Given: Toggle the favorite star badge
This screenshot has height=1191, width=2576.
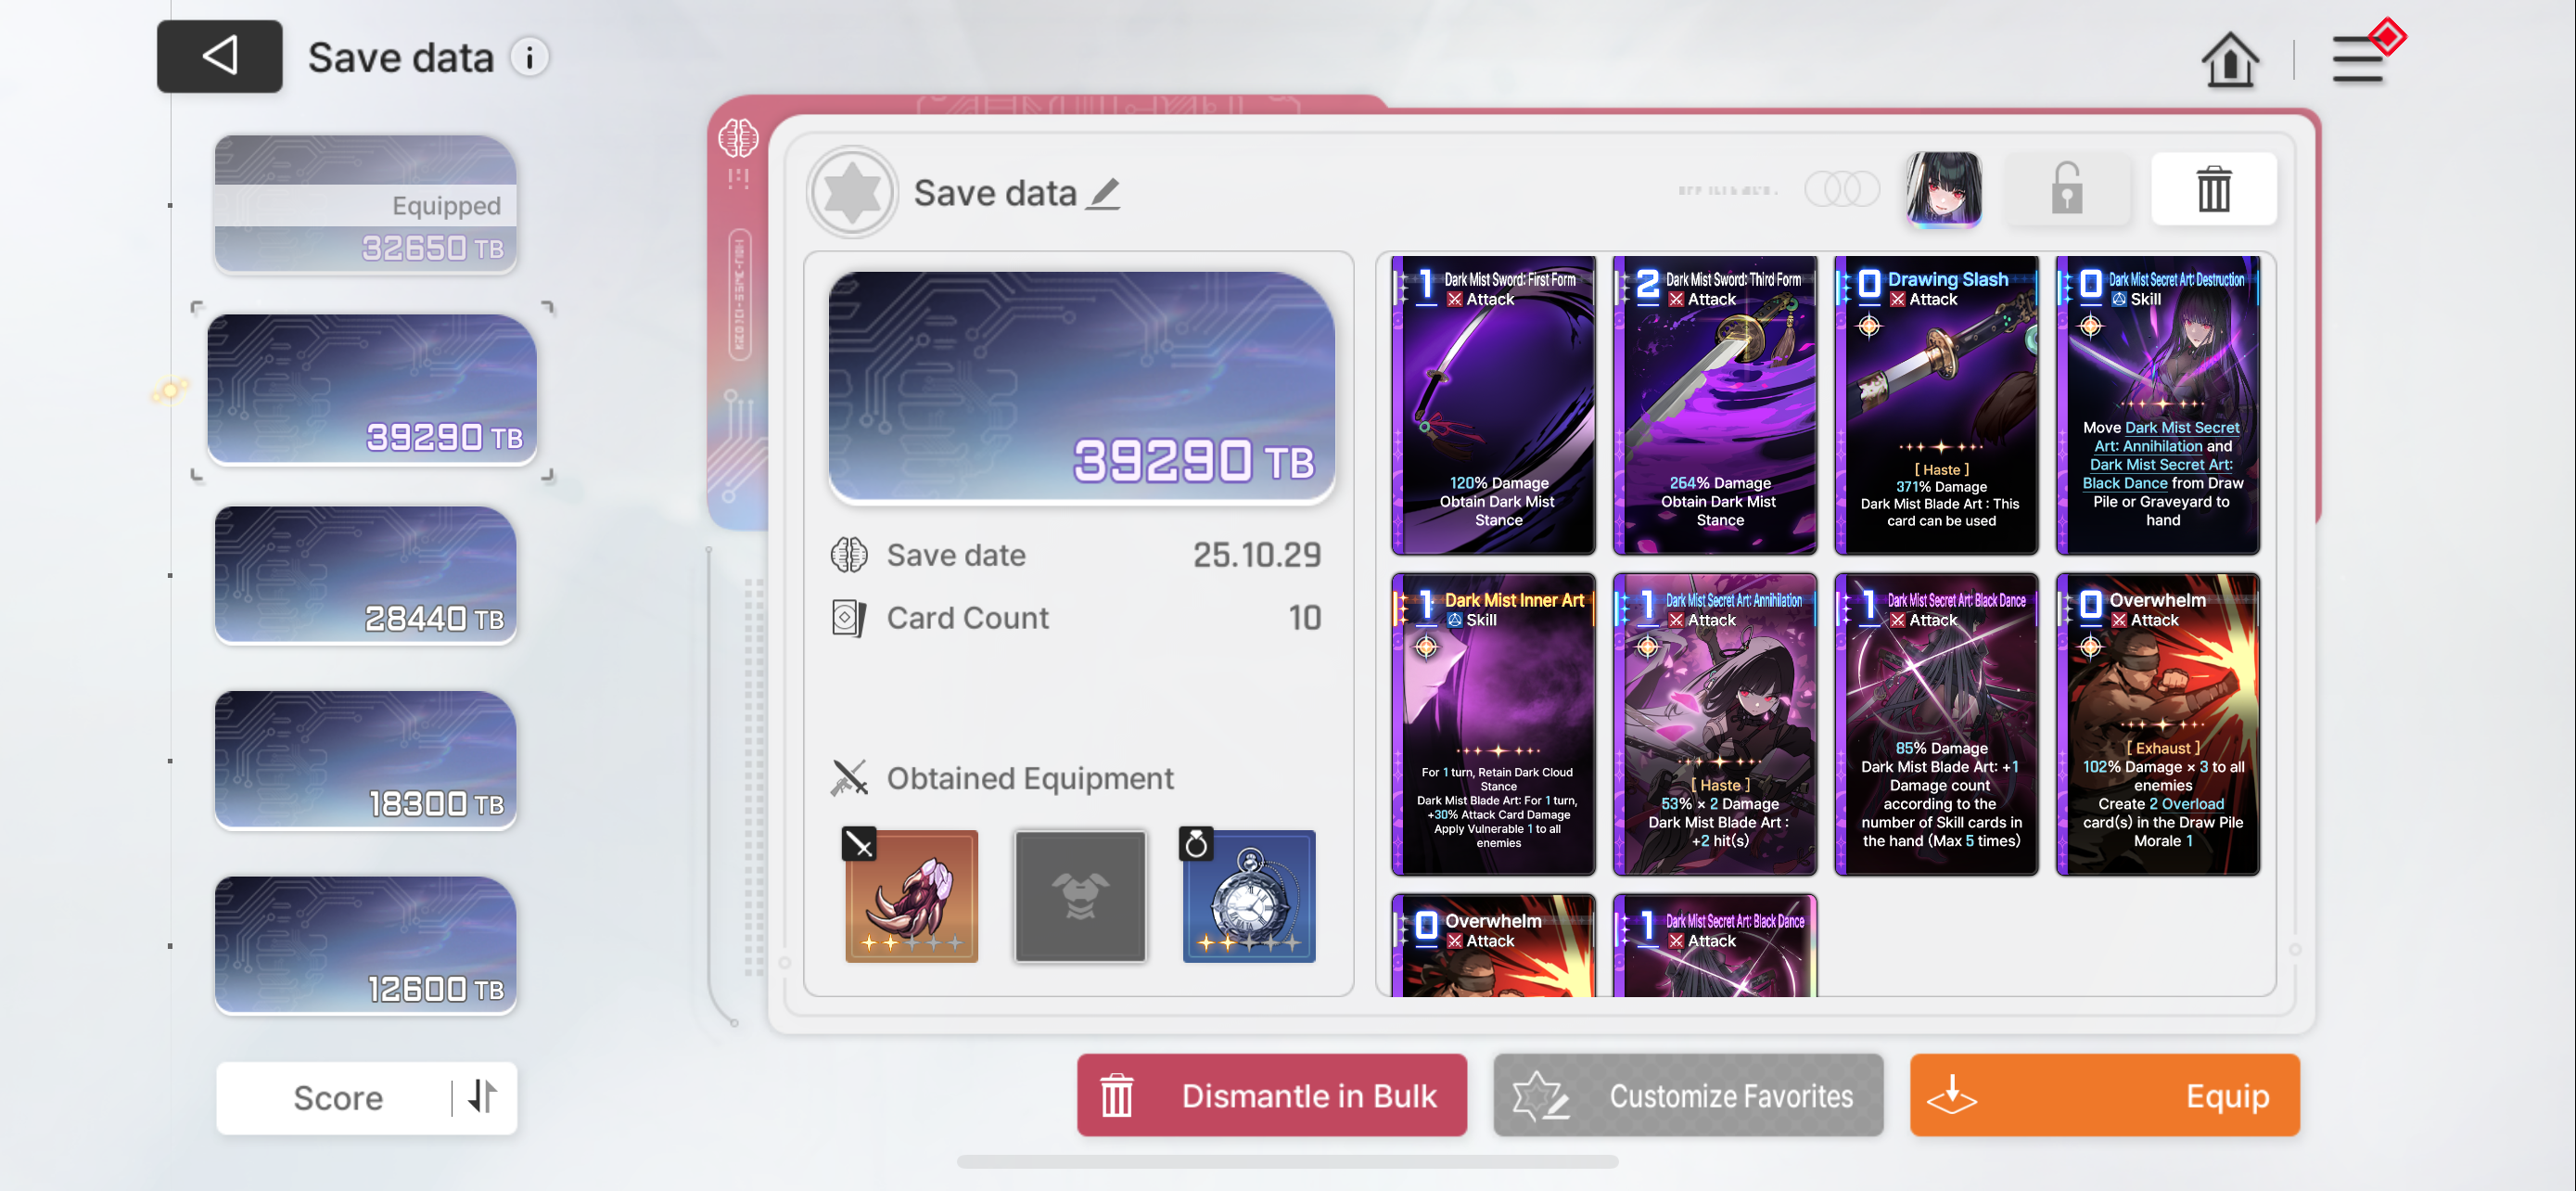Looking at the screenshot, I should (852, 192).
